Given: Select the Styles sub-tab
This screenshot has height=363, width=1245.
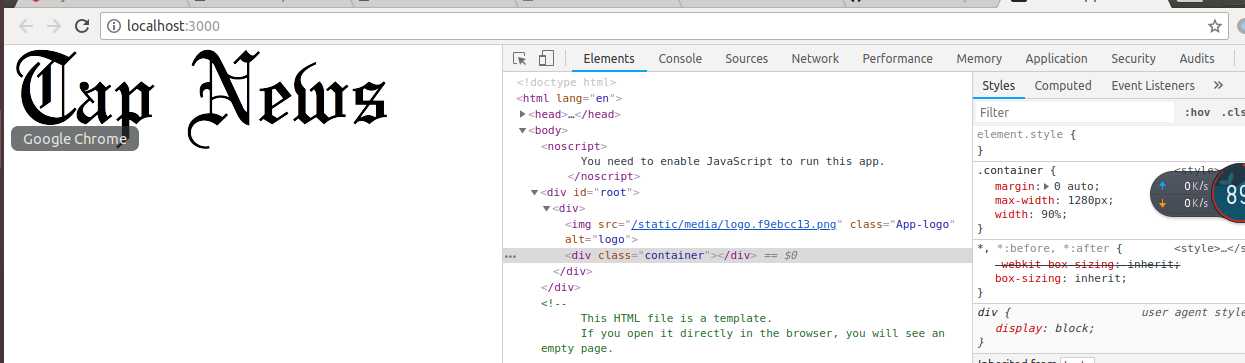Looking at the screenshot, I should [998, 86].
